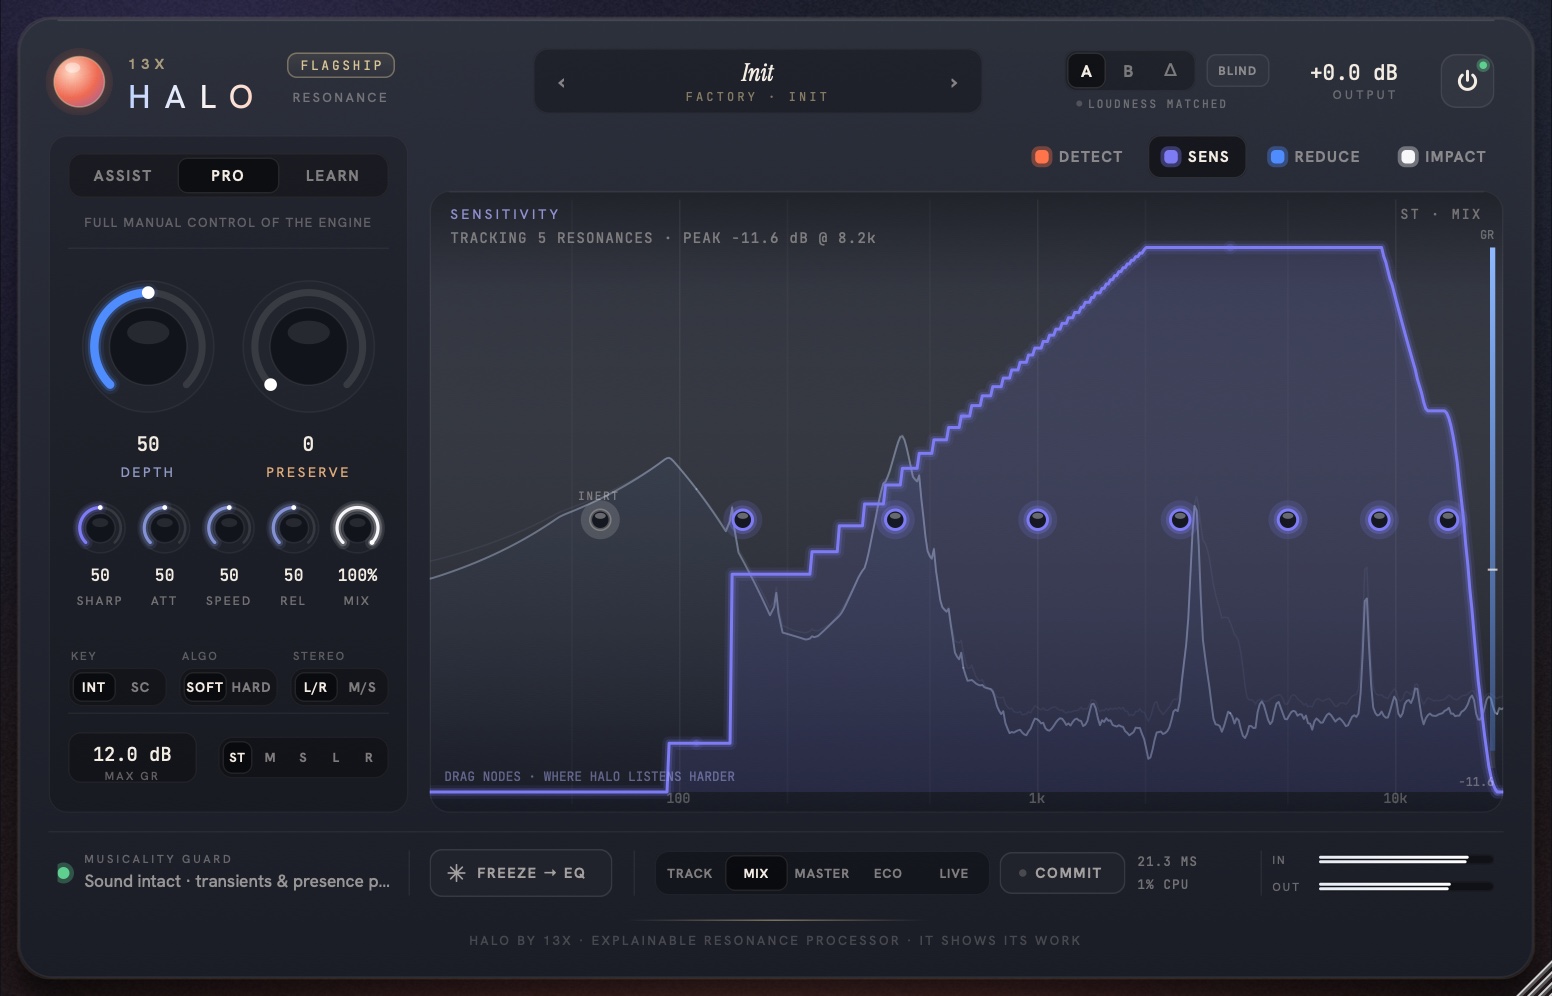Click the Freeze to EQ snowflake icon
Image resolution: width=1552 pixels, height=996 pixels.
point(457,873)
